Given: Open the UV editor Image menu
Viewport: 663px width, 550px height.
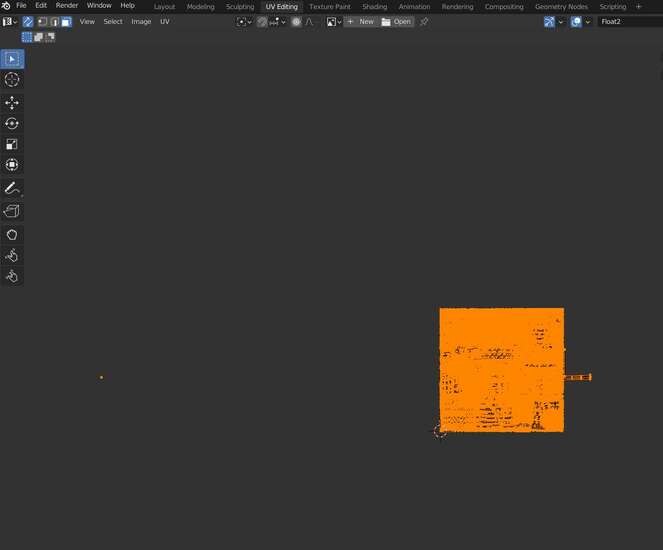Looking at the screenshot, I should click(x=141, y=22).
